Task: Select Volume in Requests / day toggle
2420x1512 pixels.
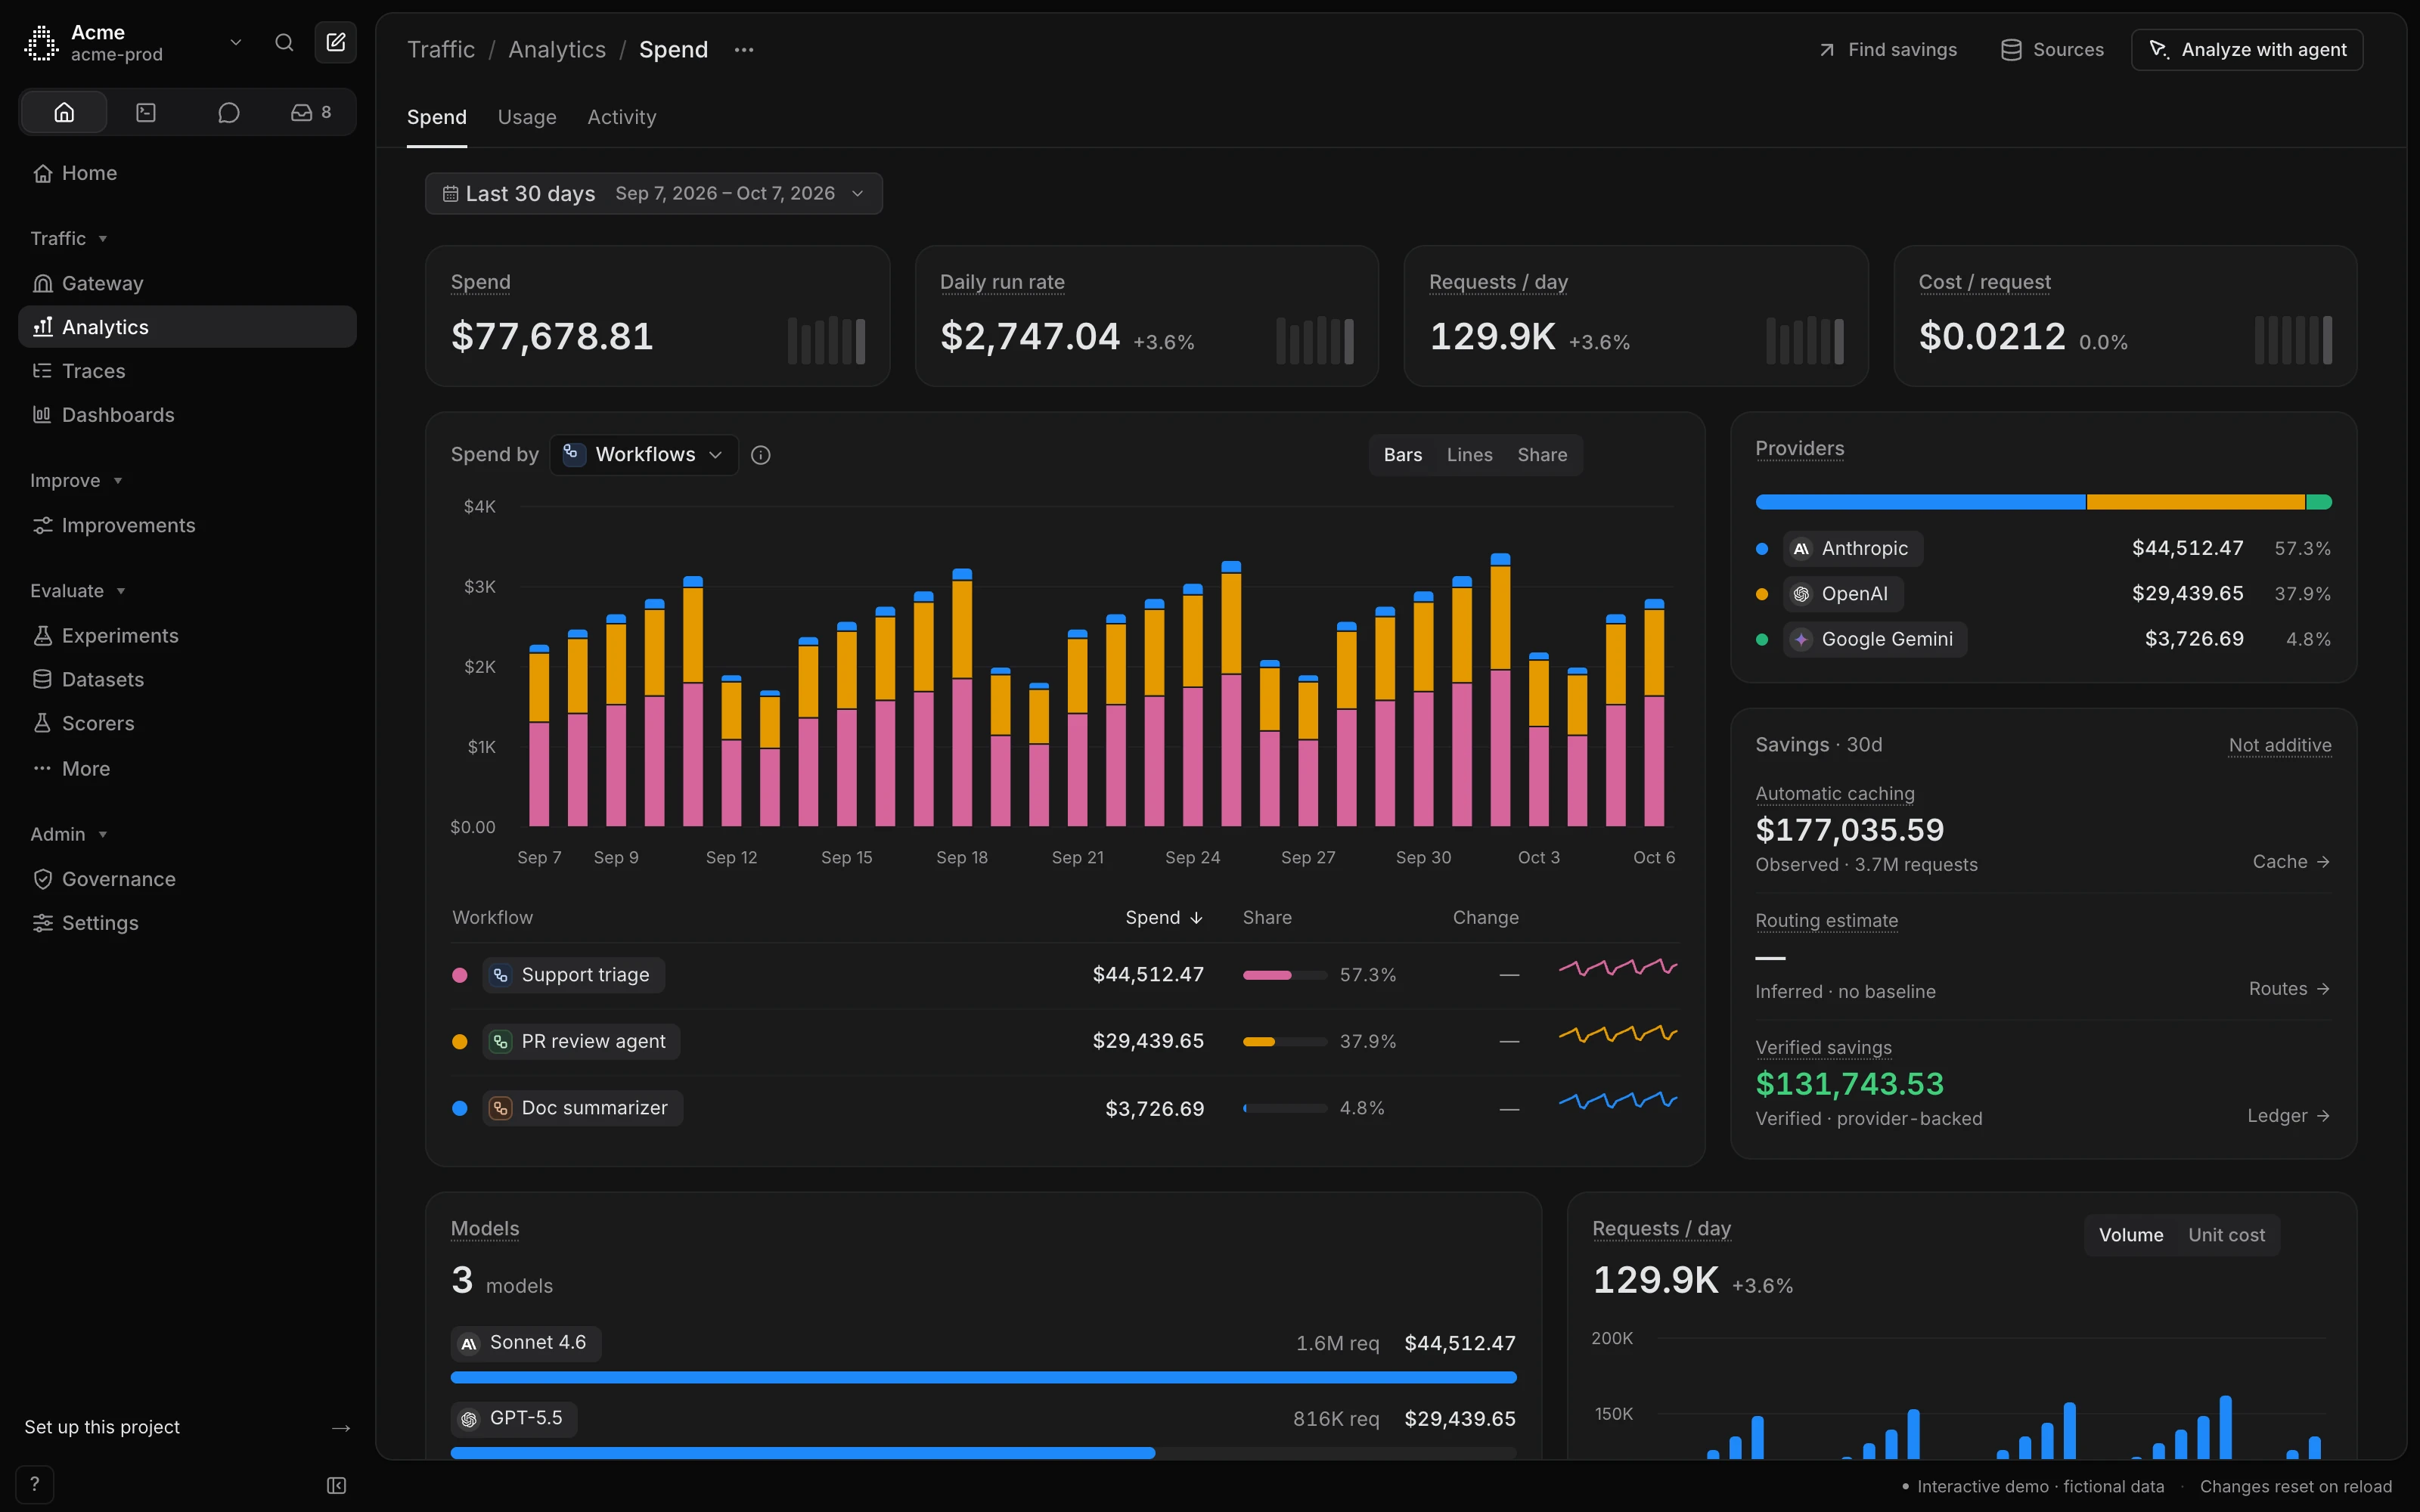Action: (x=2130, y=1235)
